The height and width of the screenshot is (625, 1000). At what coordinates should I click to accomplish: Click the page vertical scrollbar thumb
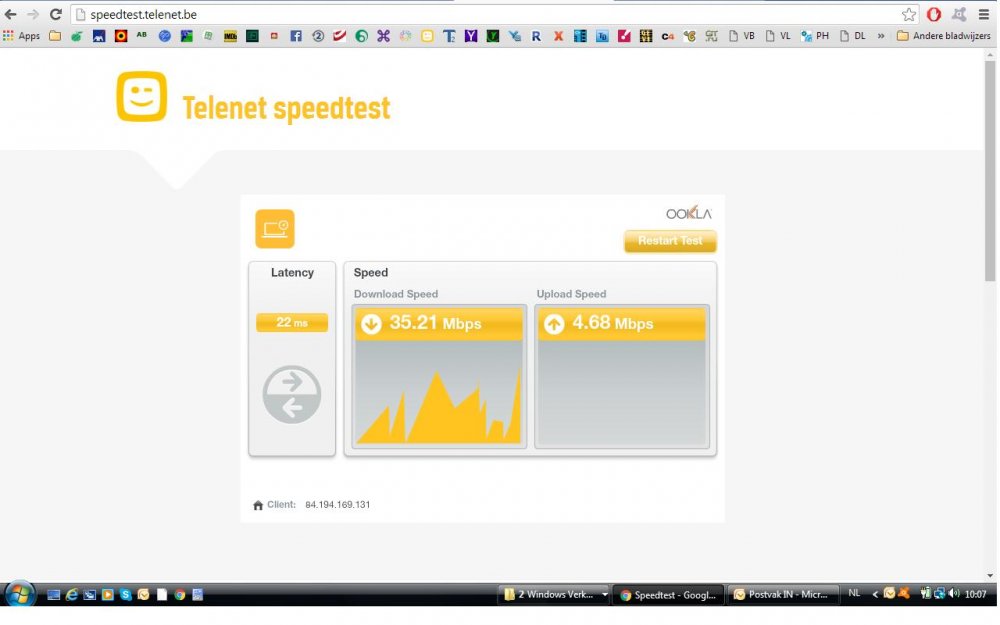coord(989,170)
